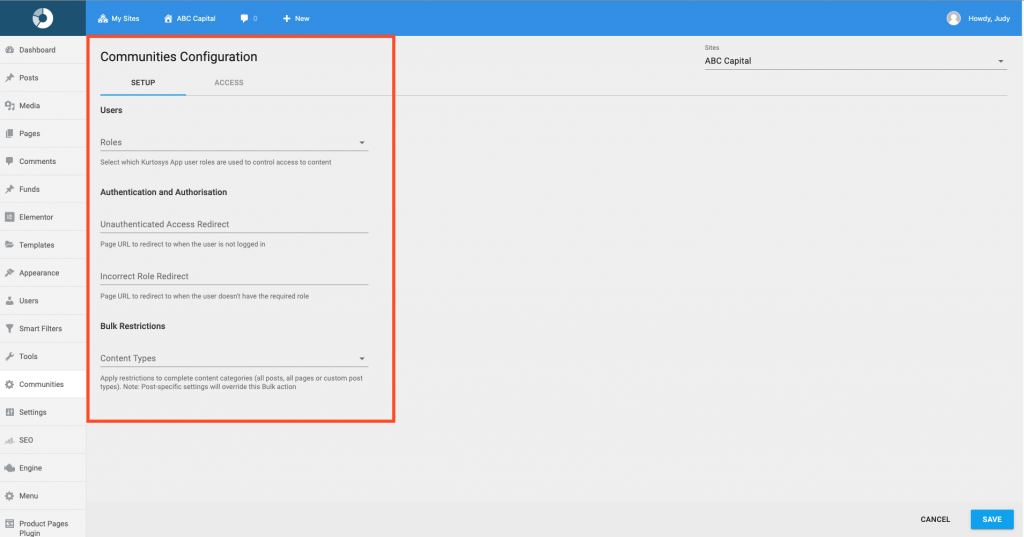Click the Appearance brush icon
The image size is (1024, 537).
coord(10,273)
